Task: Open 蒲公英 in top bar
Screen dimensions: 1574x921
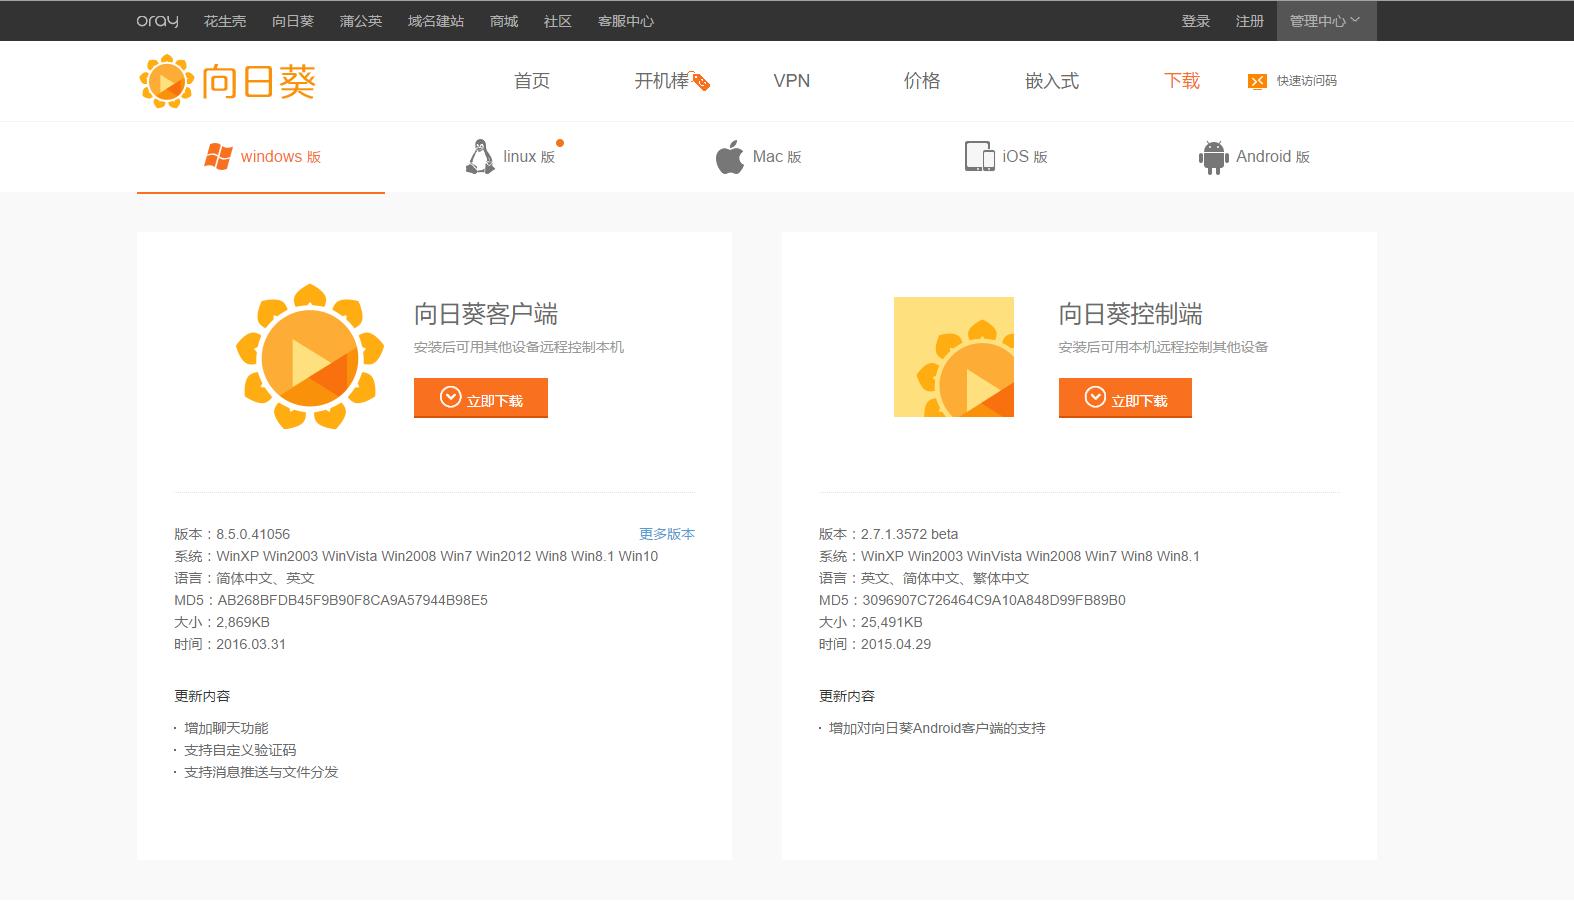Action: pos(361,21)
